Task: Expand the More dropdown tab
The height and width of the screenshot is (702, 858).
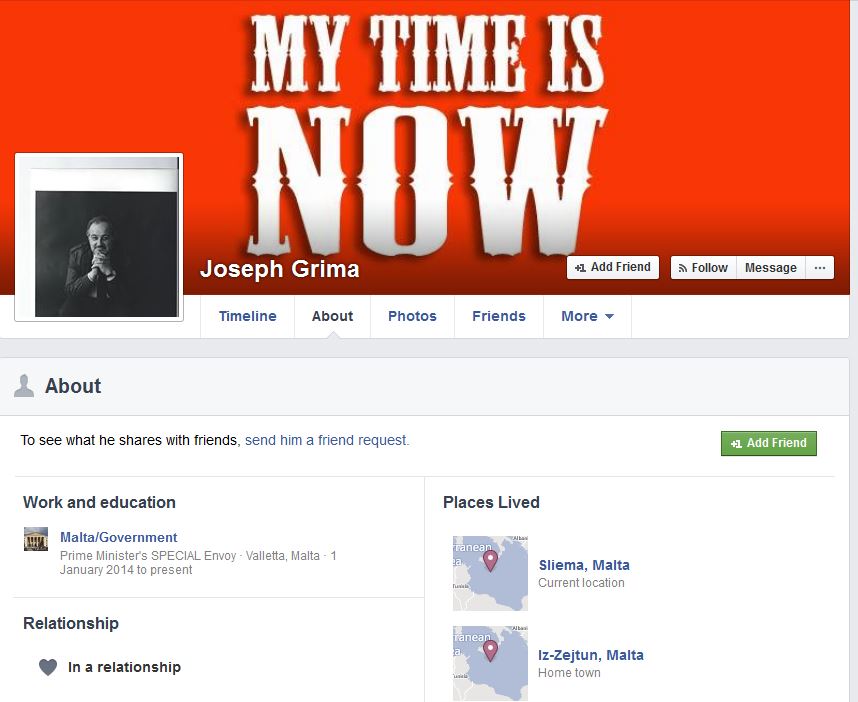Action: point(587,316)
